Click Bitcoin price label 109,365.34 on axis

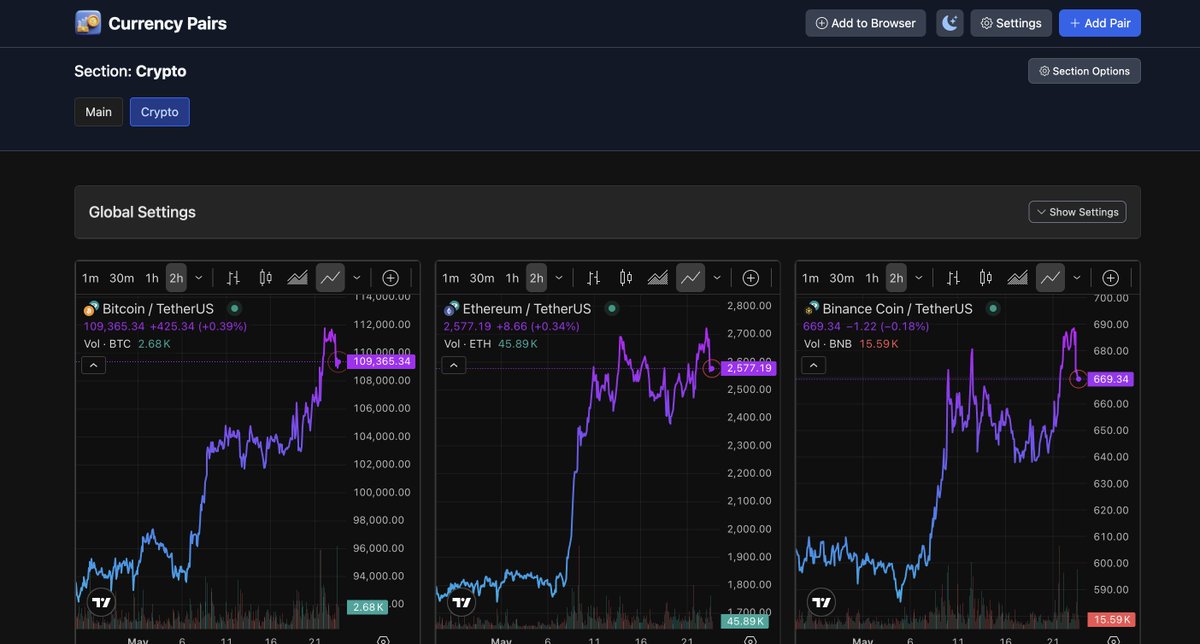[380, 361]
